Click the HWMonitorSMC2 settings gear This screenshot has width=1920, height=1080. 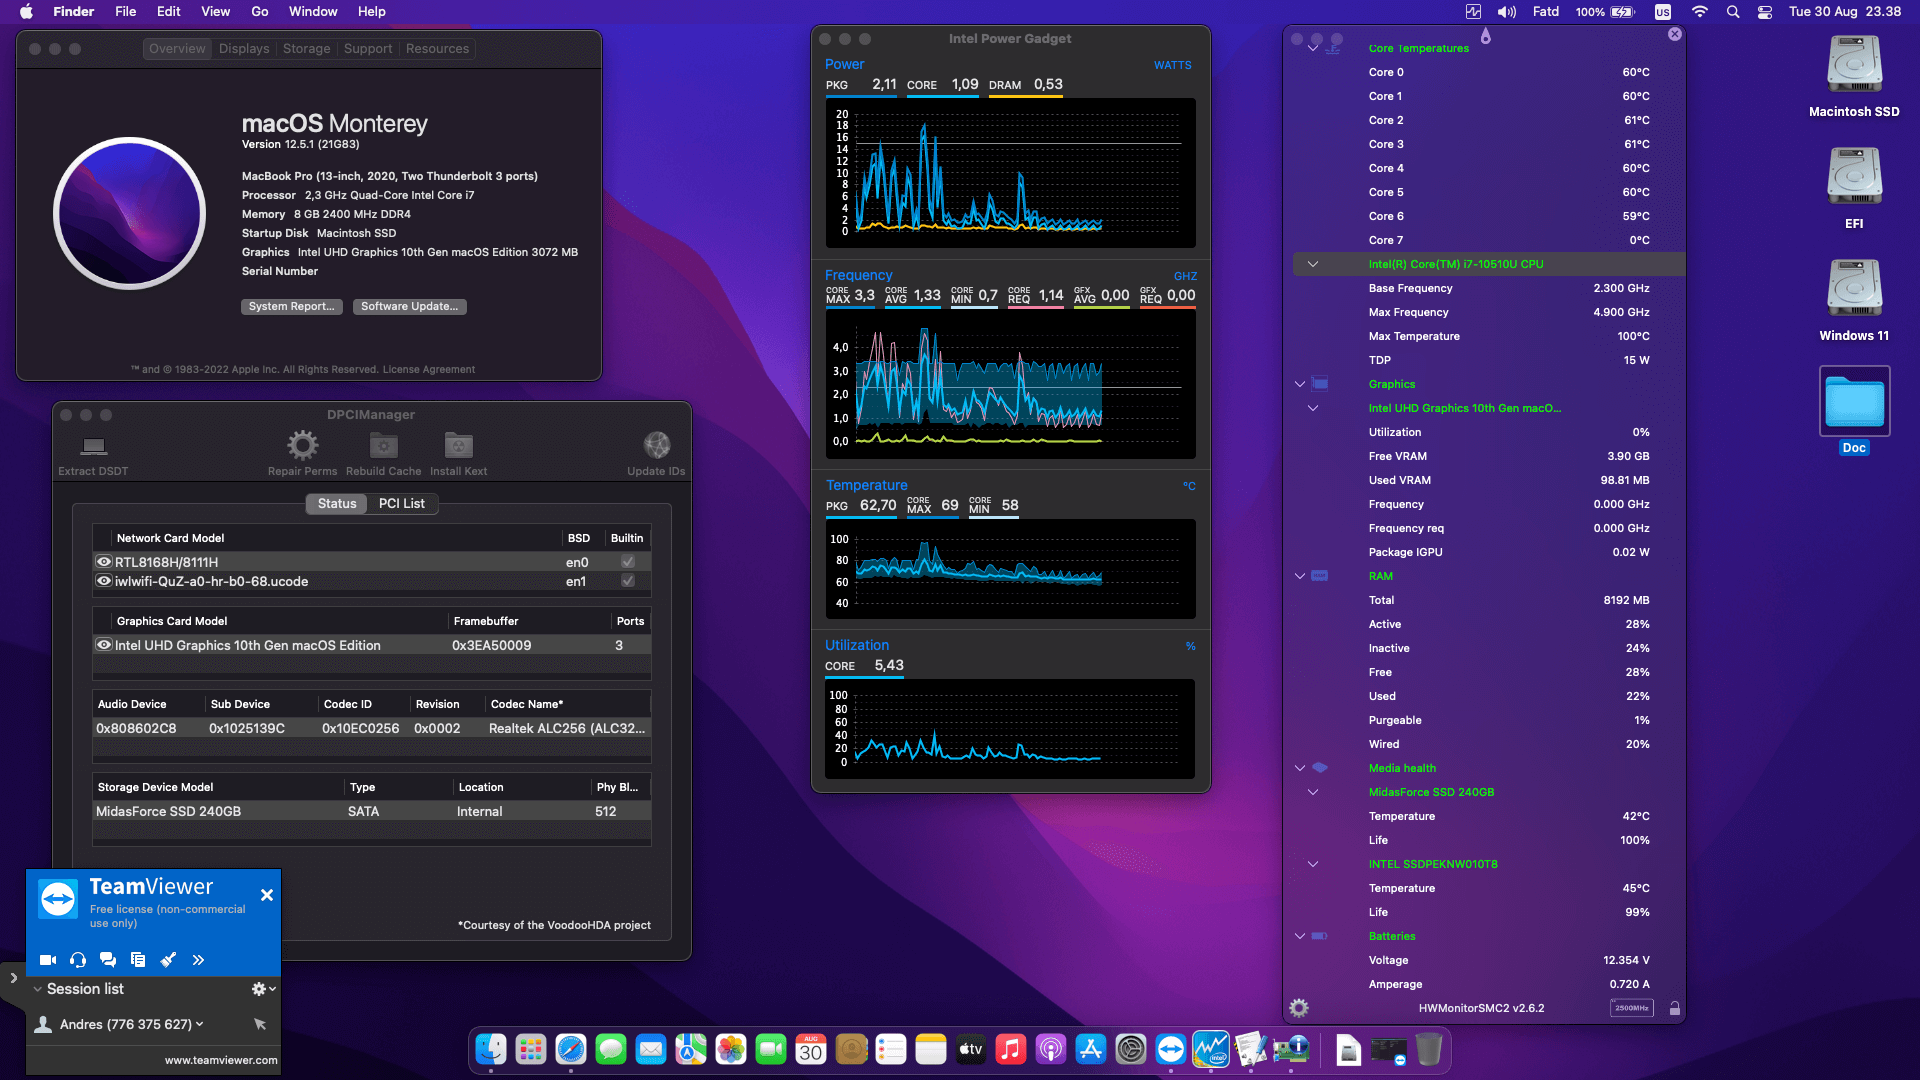(1297, 1008)
